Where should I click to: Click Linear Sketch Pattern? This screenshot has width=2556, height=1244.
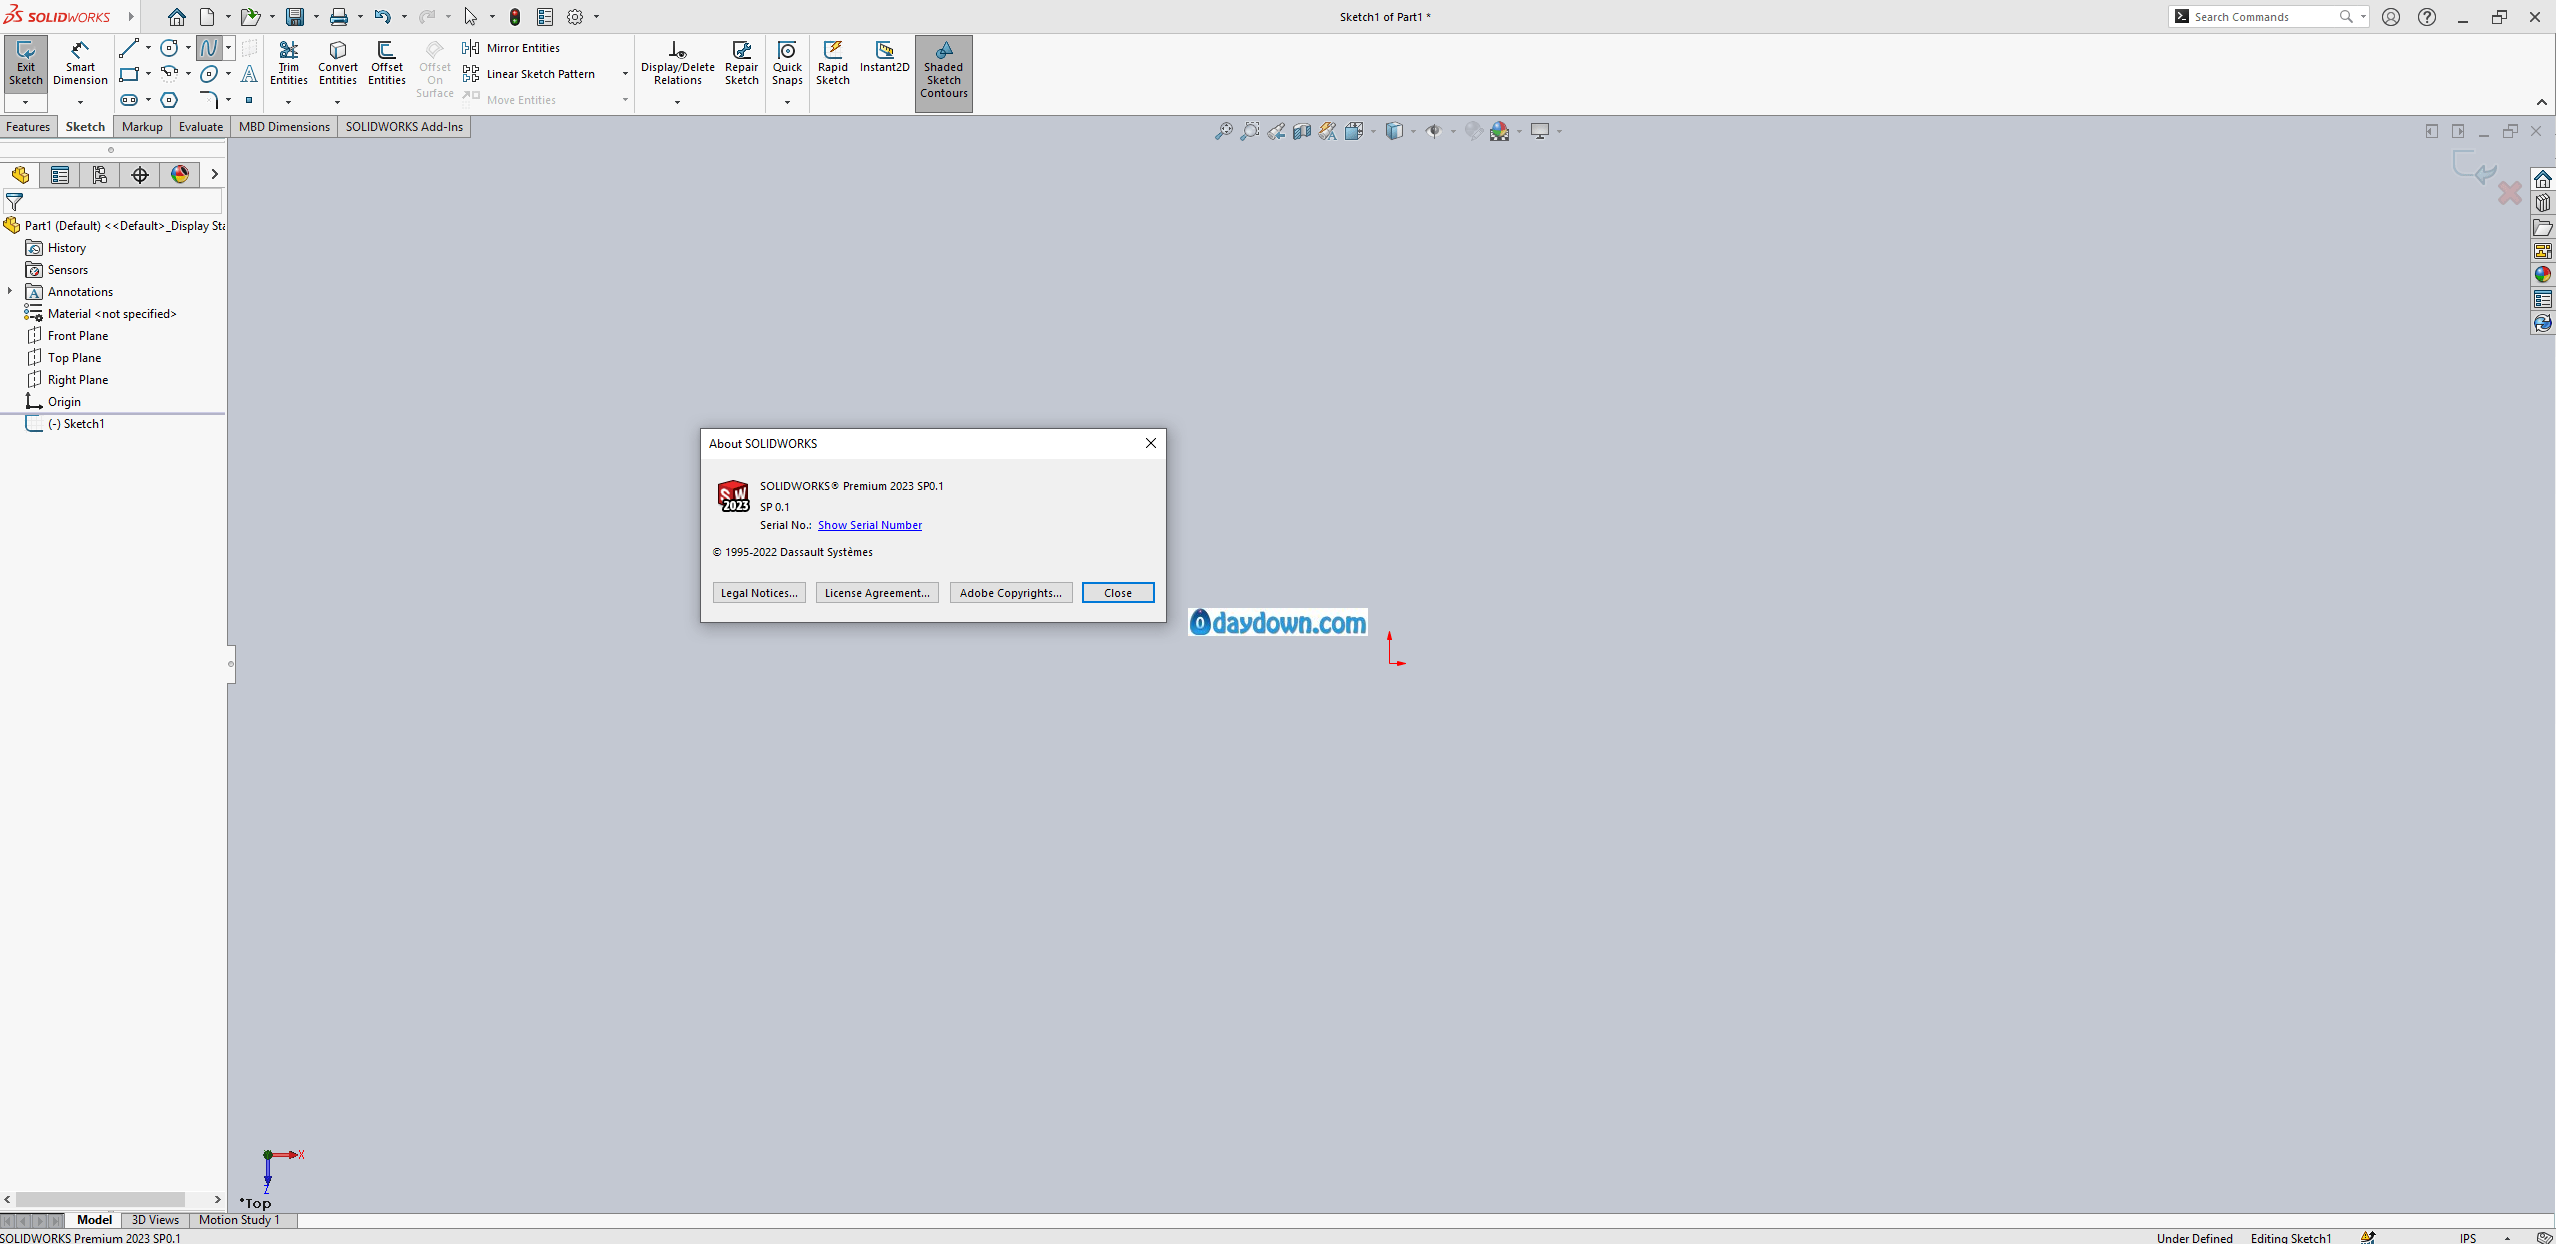tap(529, 73)
